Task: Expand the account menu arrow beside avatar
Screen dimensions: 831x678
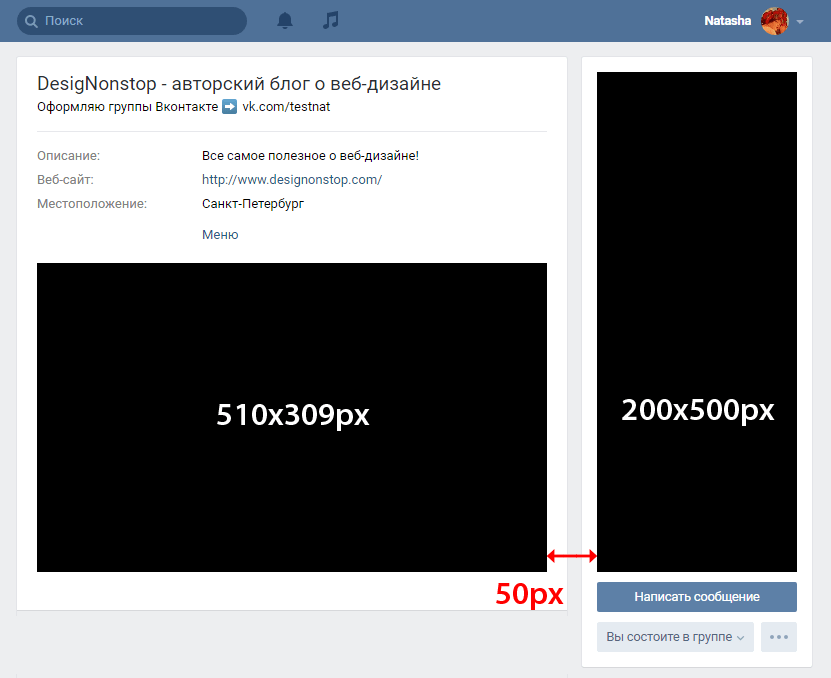Action: point(800,22)
